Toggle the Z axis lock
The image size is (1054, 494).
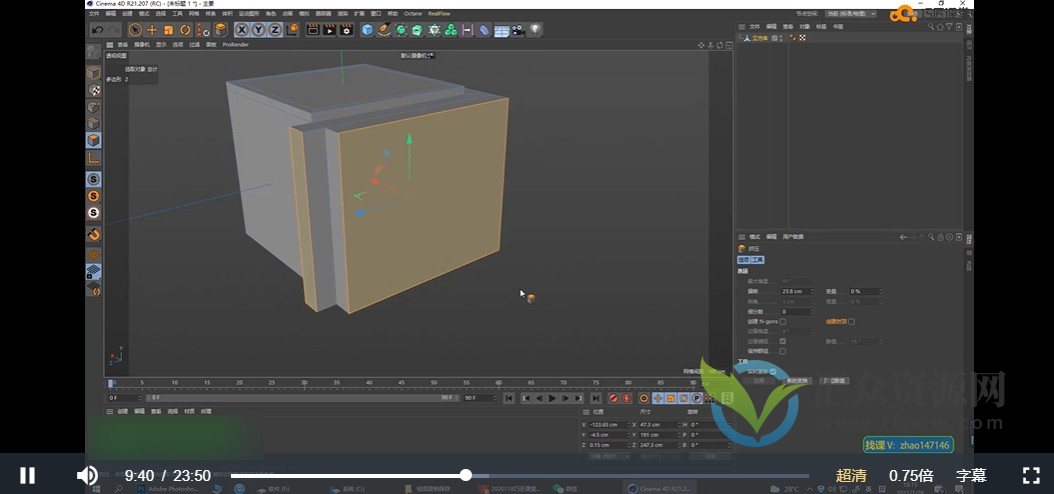tap(273, 30)
